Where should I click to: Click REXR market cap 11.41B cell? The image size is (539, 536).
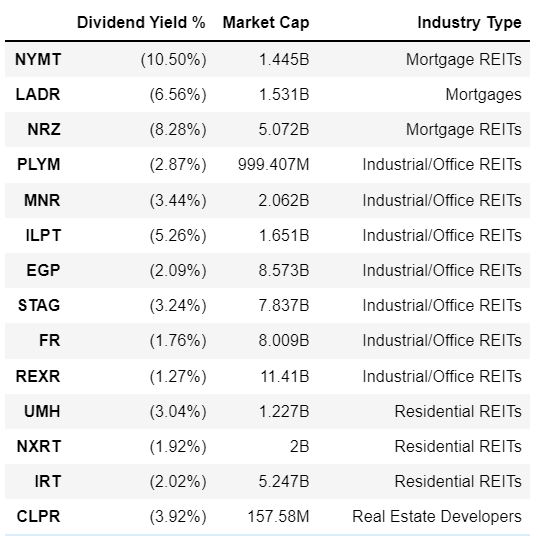(285, 376)
